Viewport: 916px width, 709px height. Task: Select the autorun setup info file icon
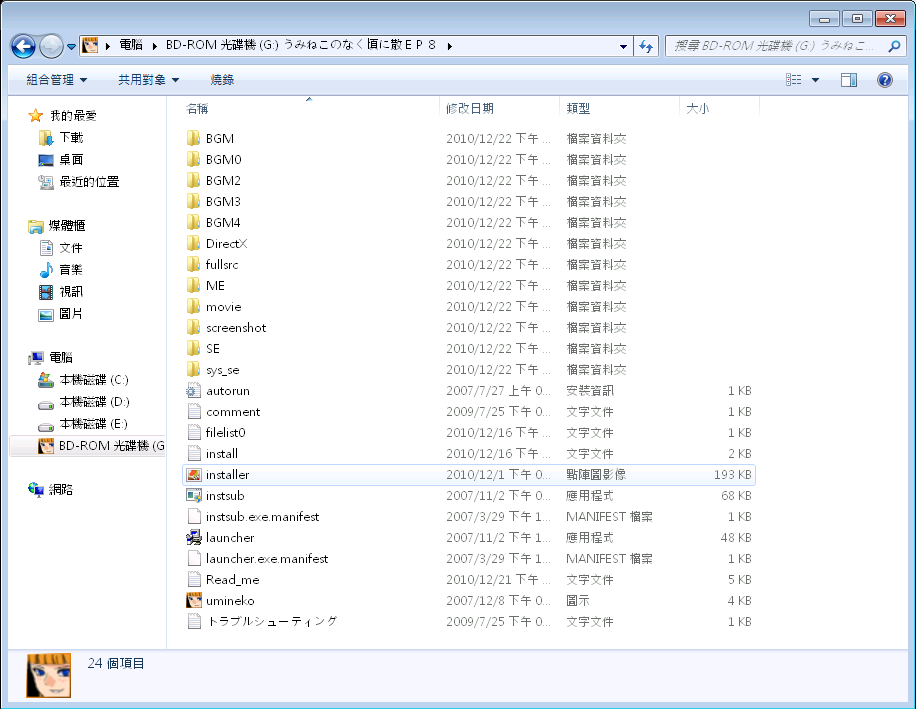coord(193,391)
